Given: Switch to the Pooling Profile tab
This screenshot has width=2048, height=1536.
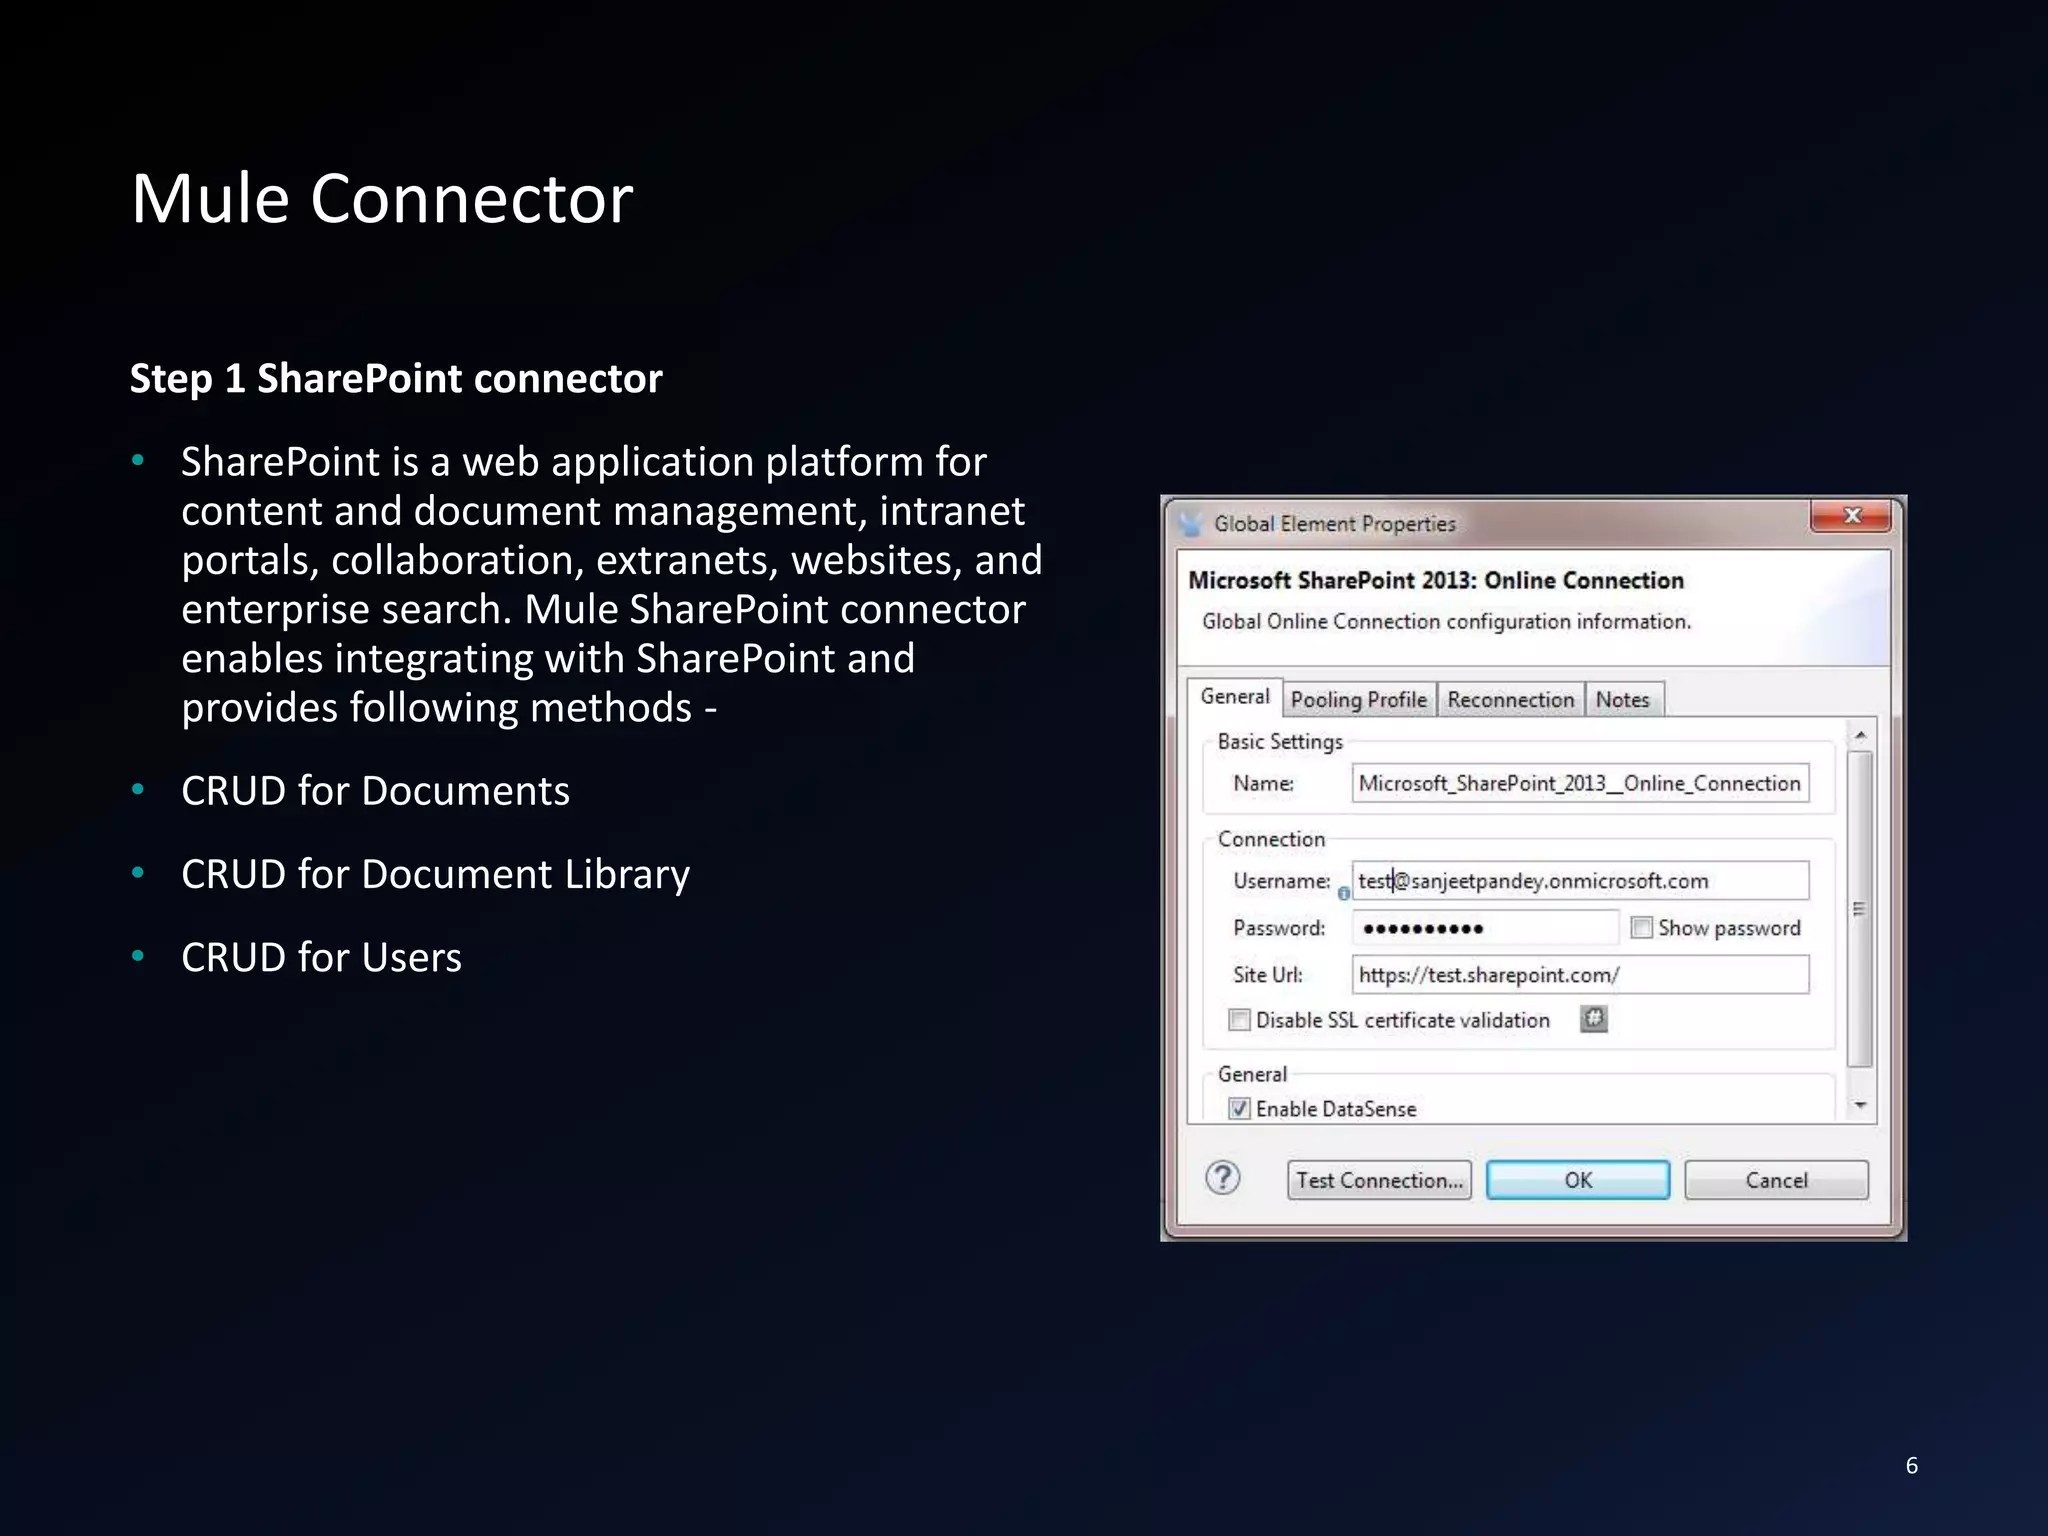Looking at the screenshot, I should pyautogui.click(x=1359, y=700).
